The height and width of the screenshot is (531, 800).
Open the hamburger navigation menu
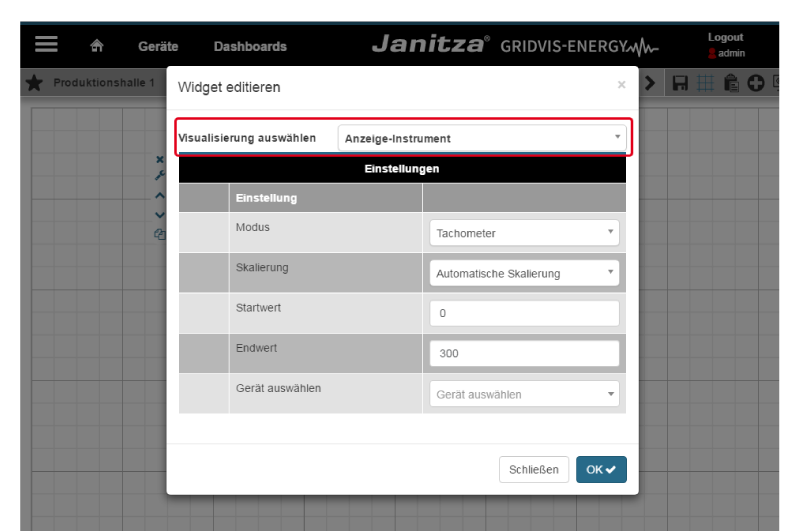[46, 45]
